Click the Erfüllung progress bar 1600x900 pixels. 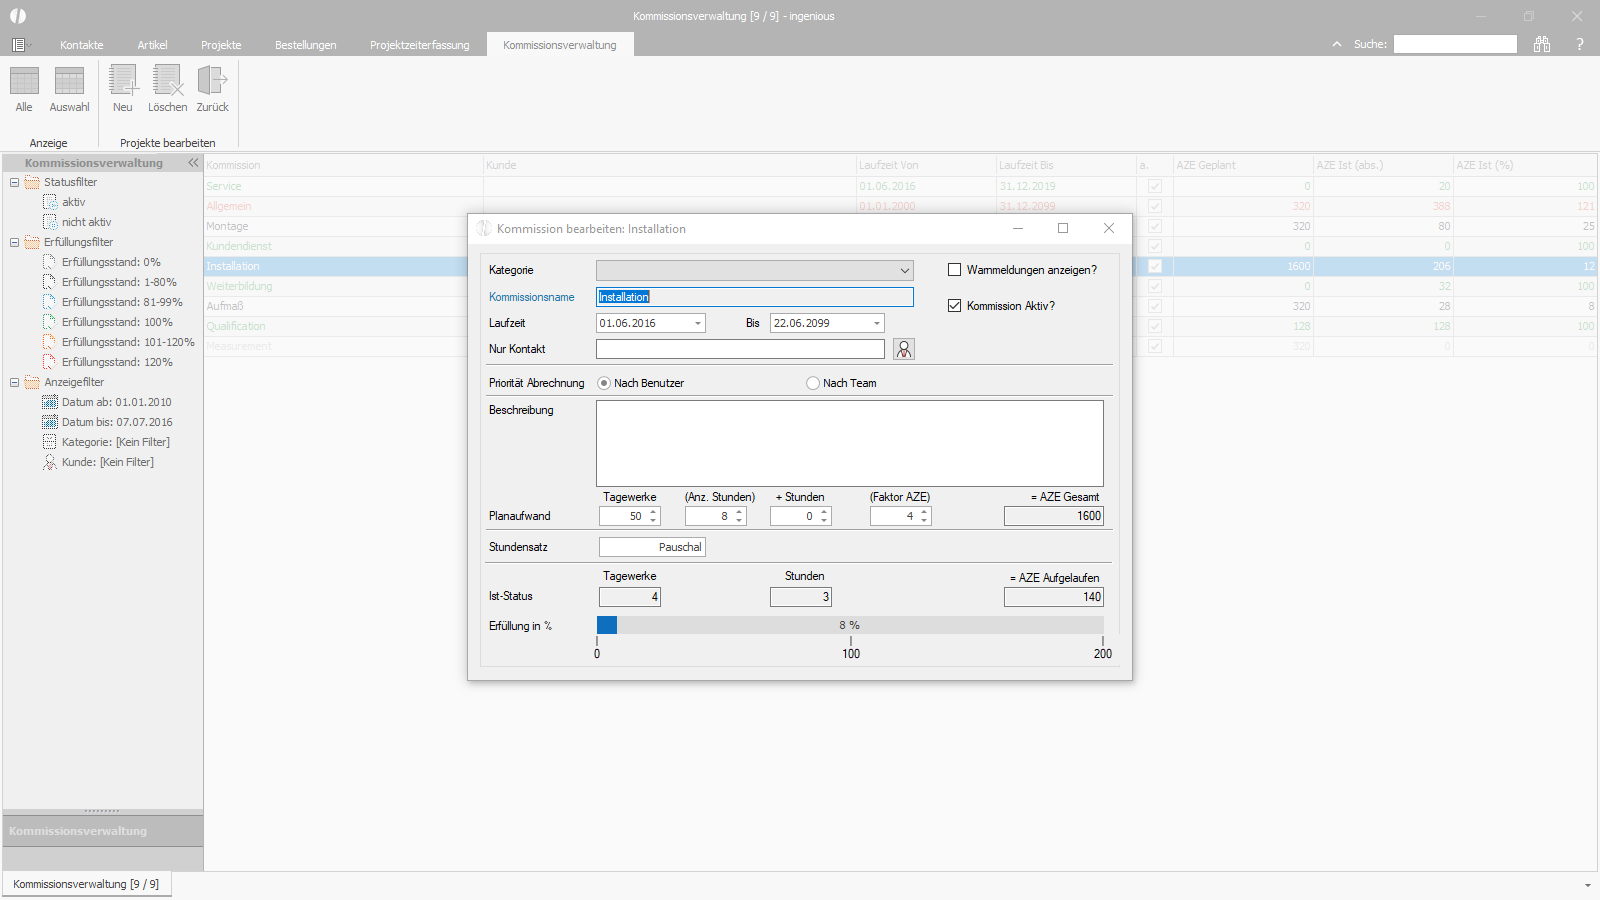click(850, 625)
